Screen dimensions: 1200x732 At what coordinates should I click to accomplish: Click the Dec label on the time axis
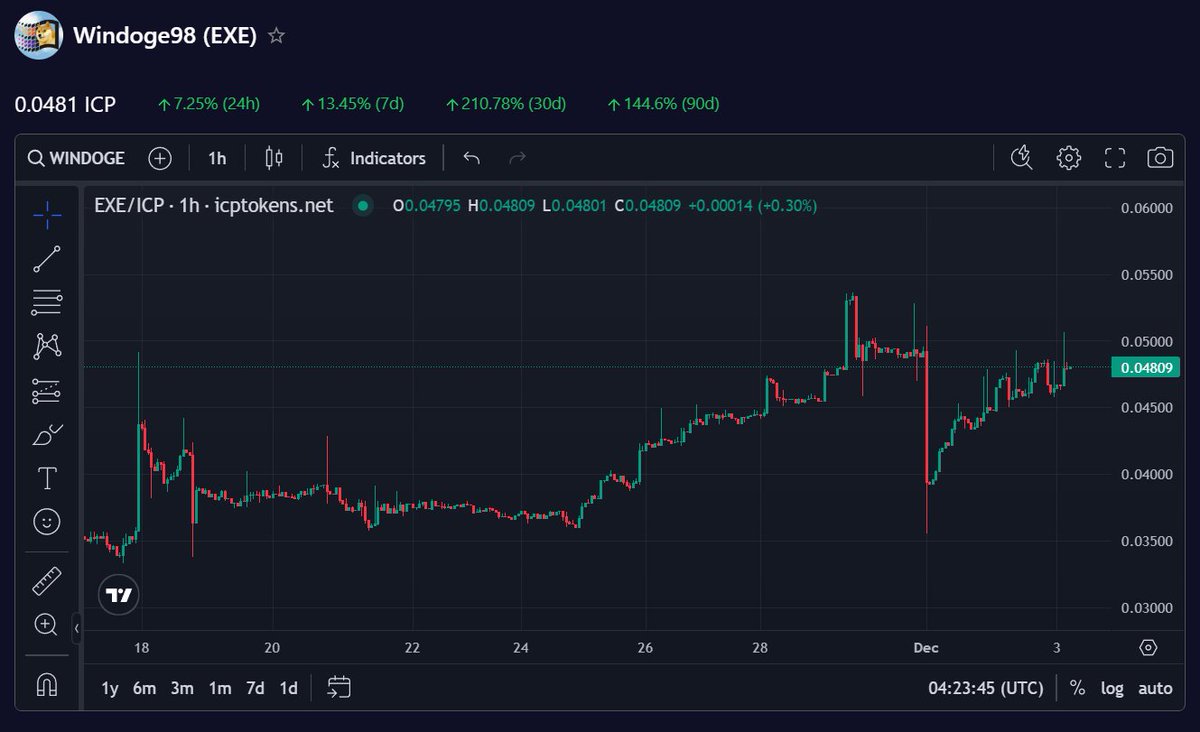pyautogui.click(x=926, y=647)
